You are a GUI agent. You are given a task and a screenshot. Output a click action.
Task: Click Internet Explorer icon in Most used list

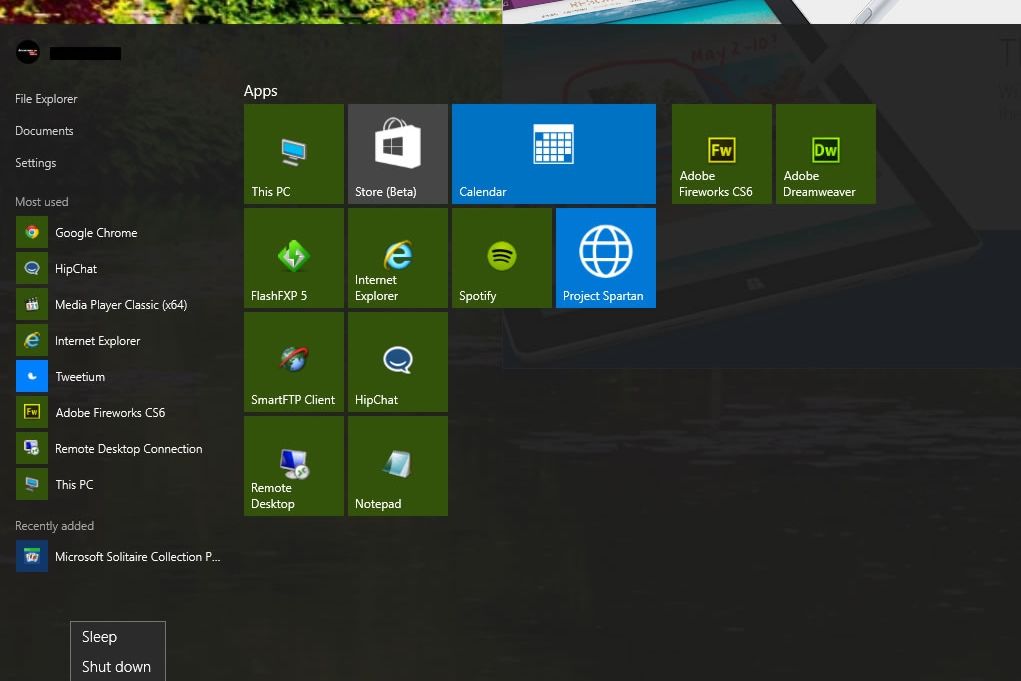pyautogui.click(x=32, y=340)
